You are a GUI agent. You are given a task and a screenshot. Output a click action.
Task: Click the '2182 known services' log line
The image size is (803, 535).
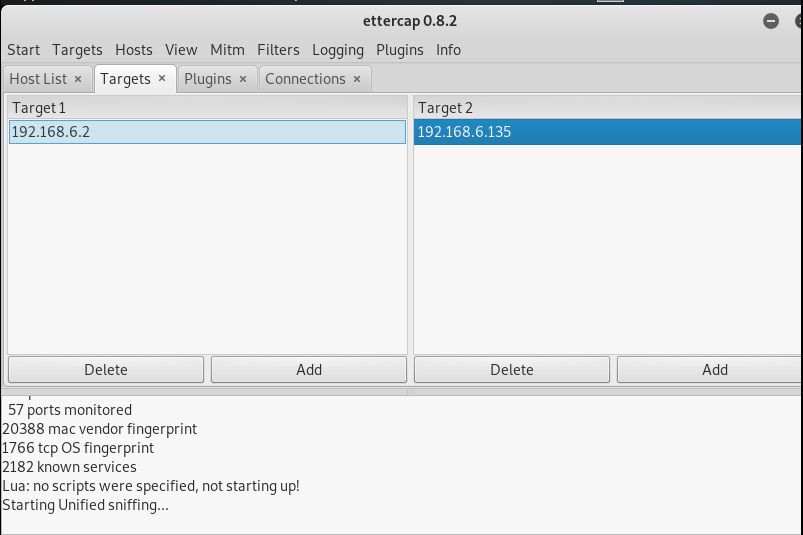[x=69, y=467]
